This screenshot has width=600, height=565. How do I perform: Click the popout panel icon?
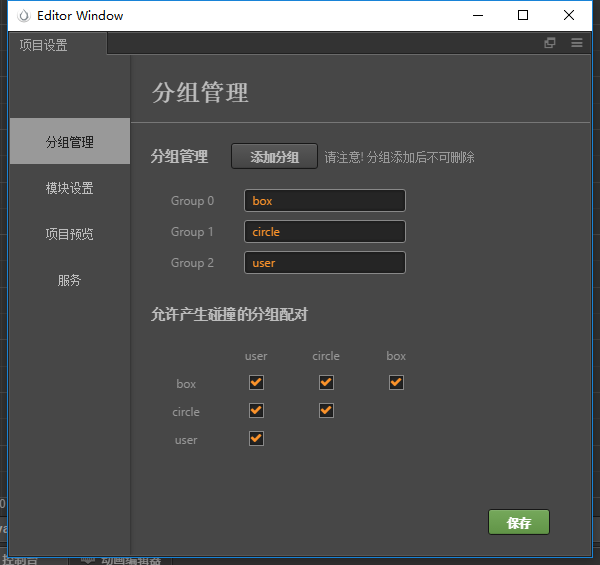[x=550, y=43]
